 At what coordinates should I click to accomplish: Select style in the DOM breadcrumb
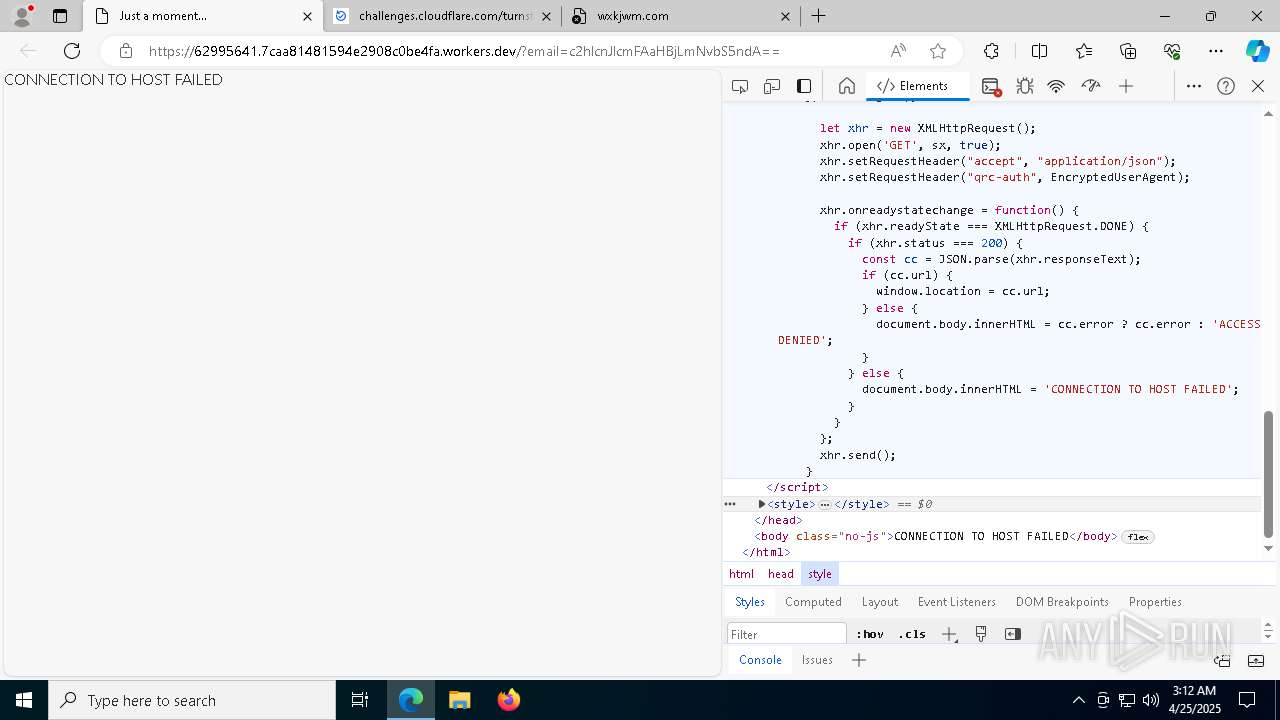click(820, 574)
